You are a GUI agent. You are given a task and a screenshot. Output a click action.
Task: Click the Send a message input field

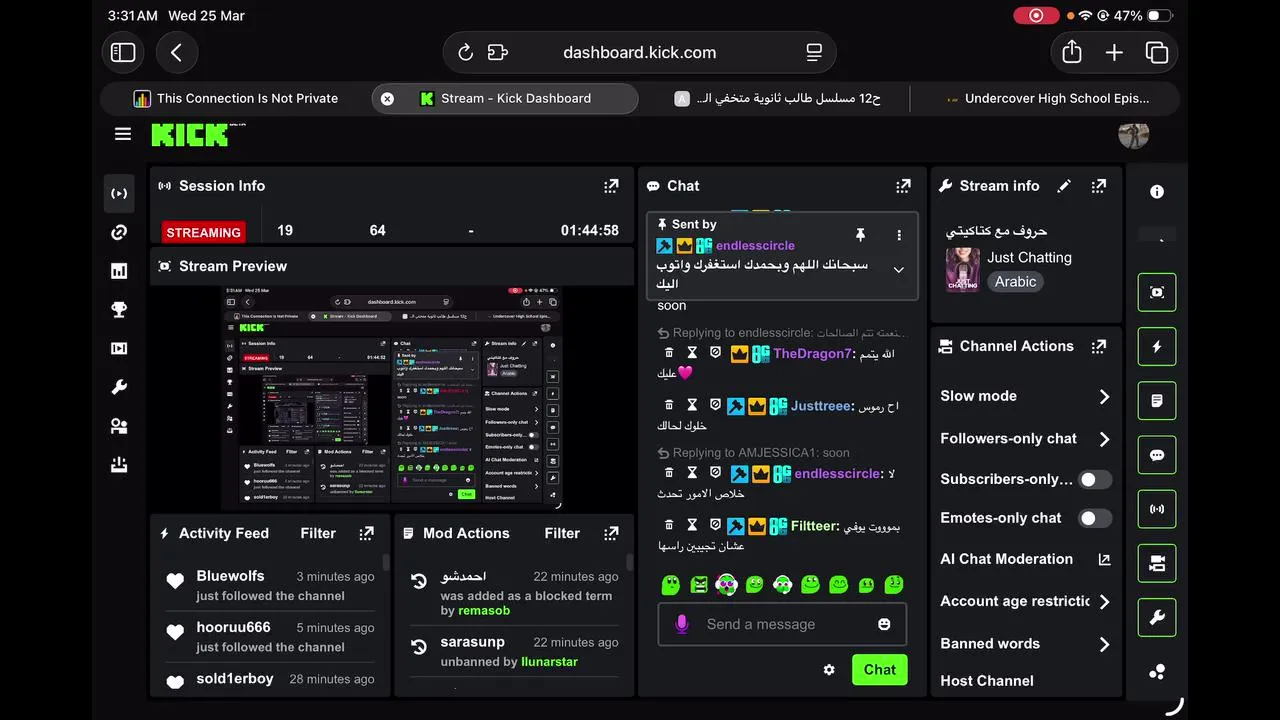(x=782, y=624)
